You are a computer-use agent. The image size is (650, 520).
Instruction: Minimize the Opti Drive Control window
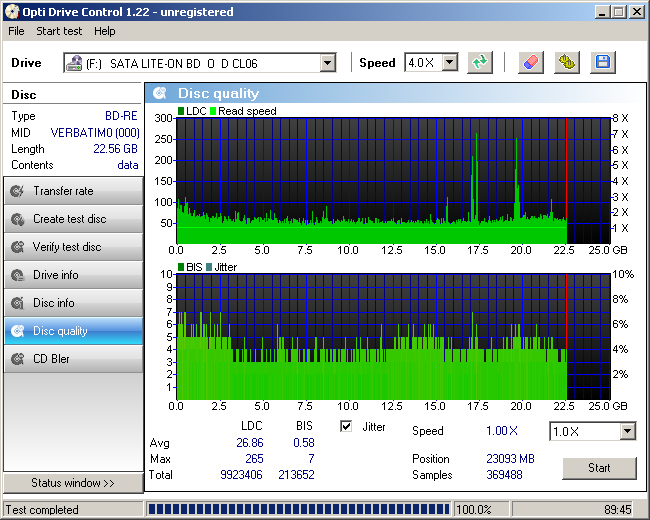(602, 12)
